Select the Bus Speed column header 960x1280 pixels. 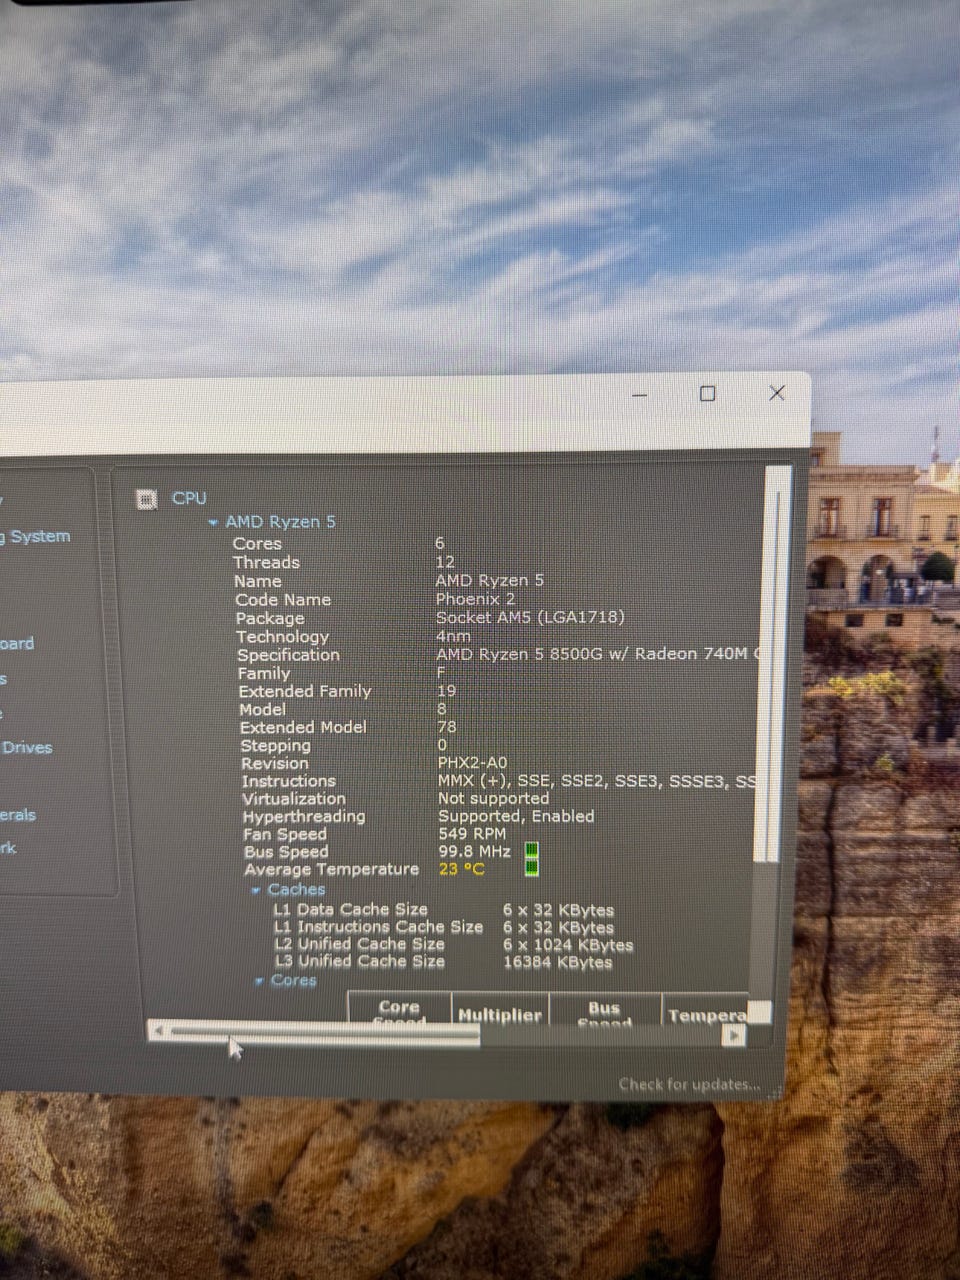[604, 1012]
